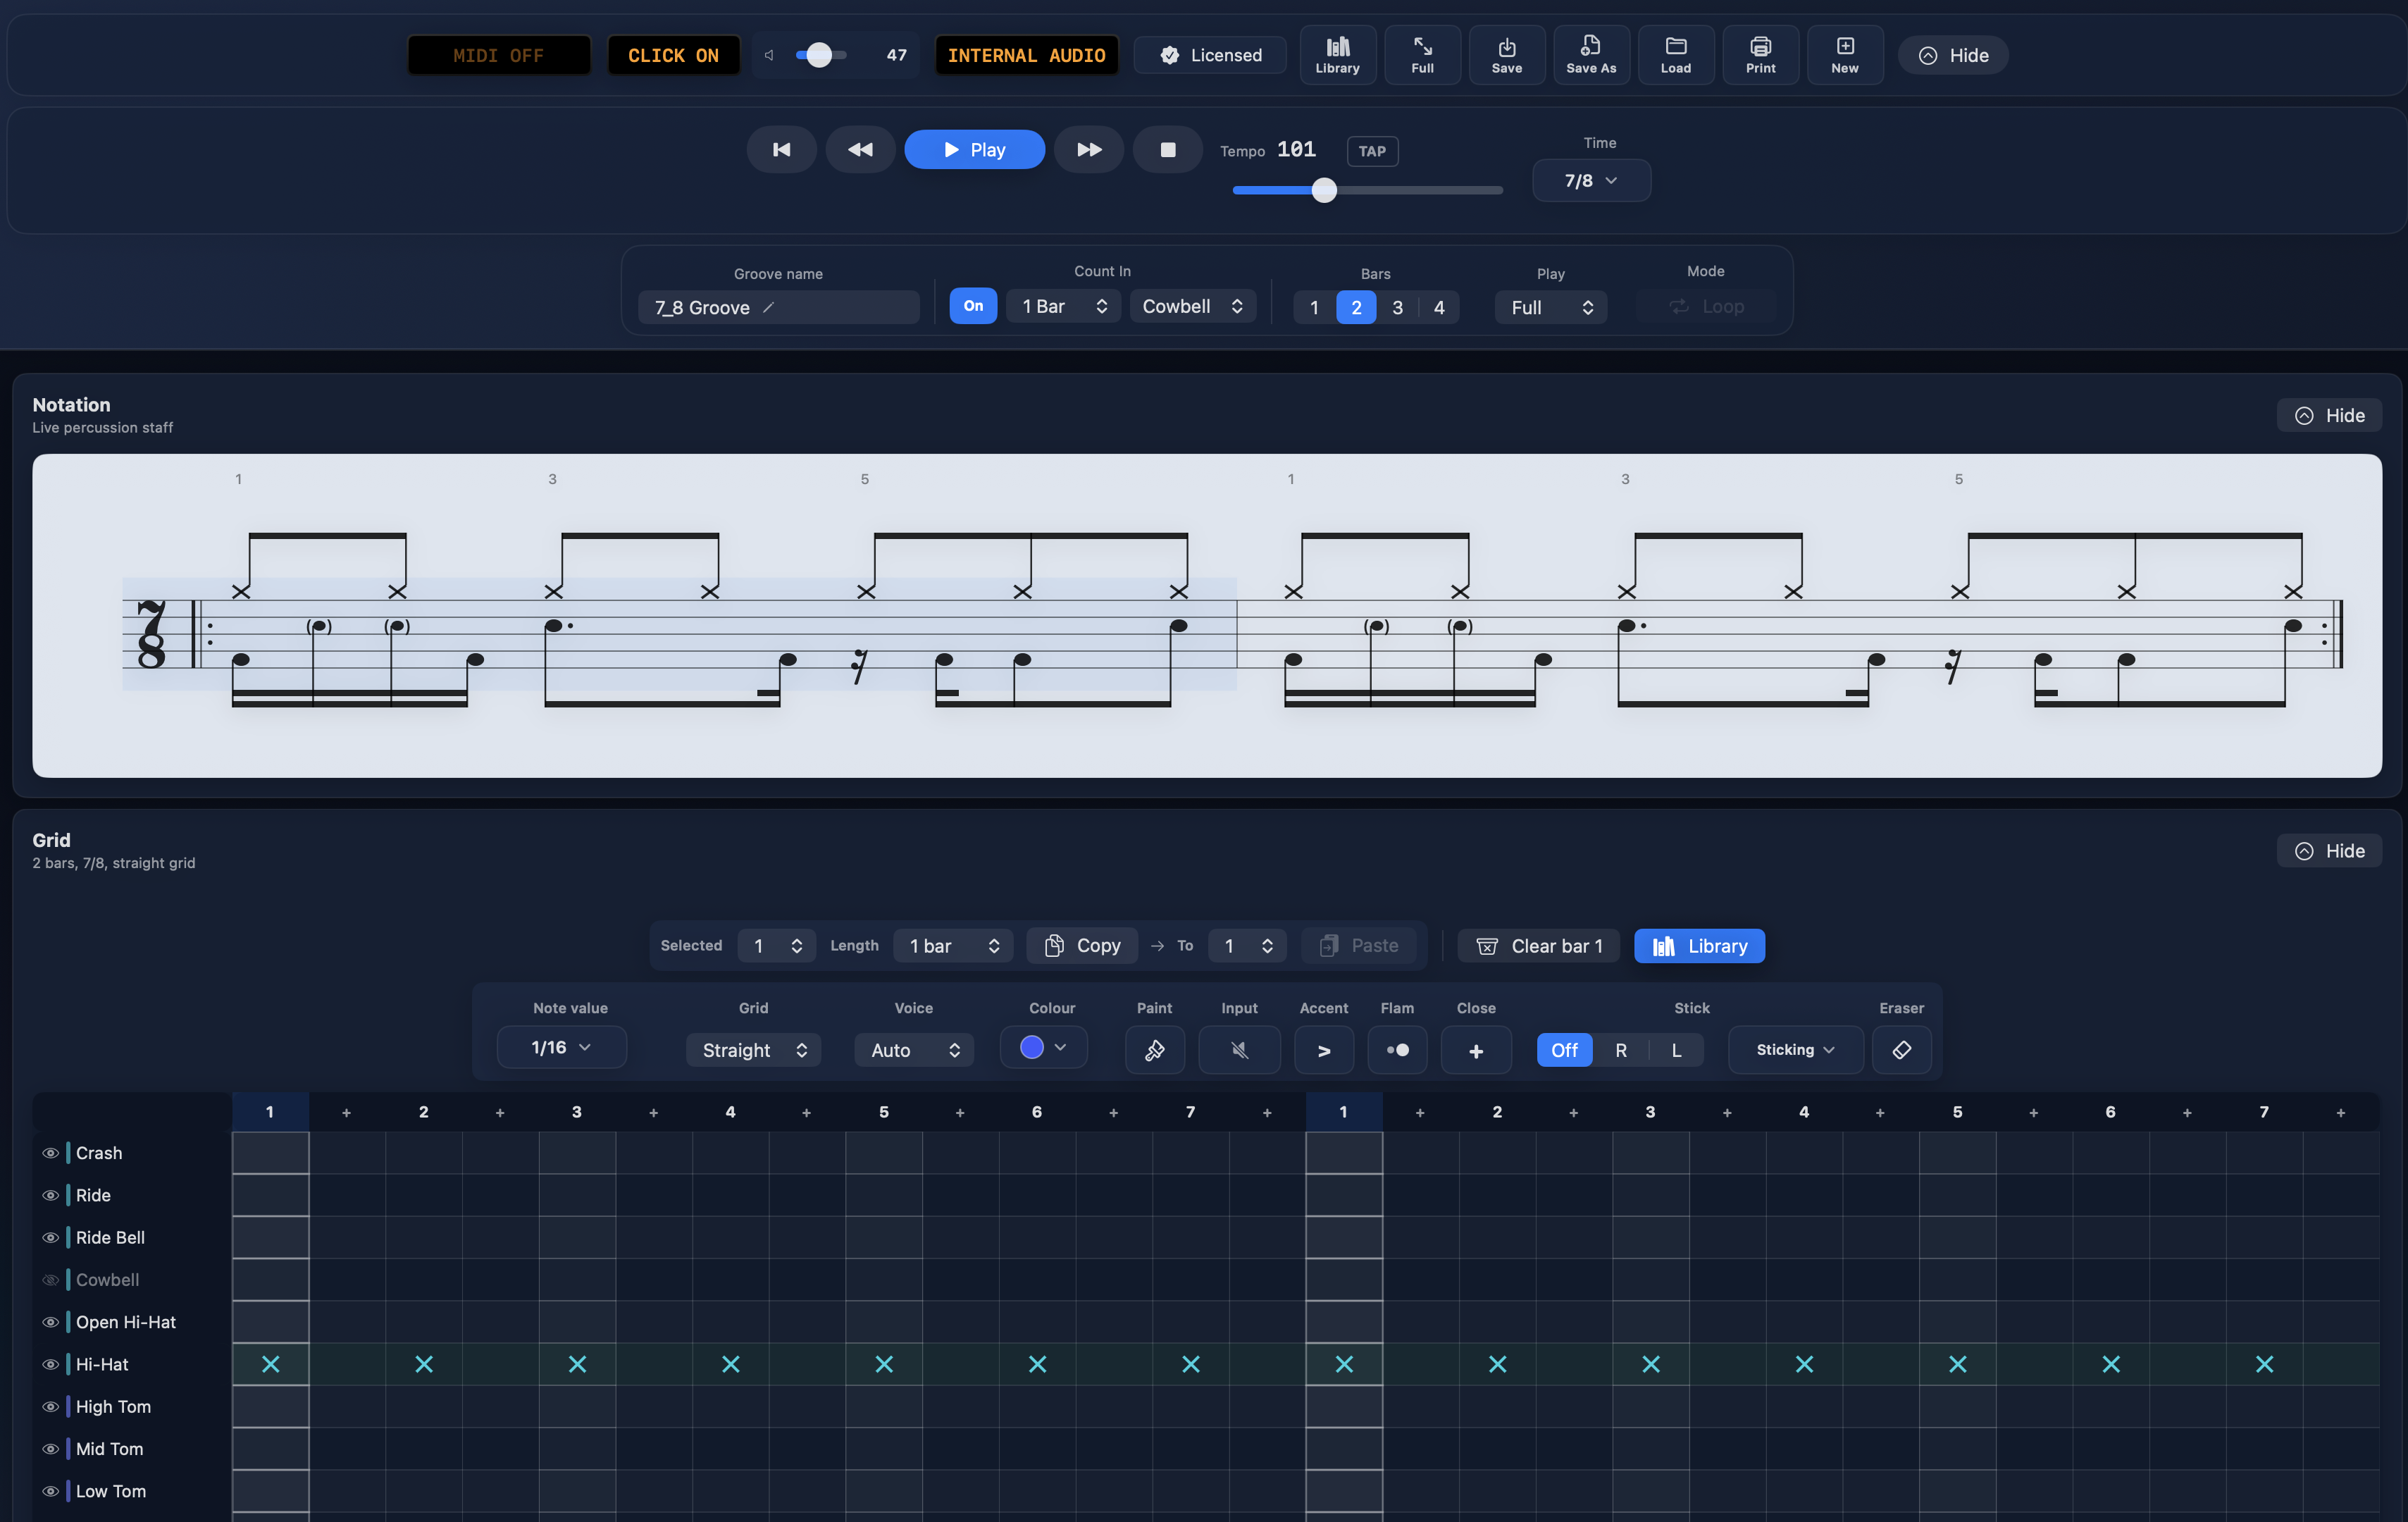The width and height of the screenshot is (2408, 1522).
Task: Open the Straight grid type dropdown
Action: 753,1050
